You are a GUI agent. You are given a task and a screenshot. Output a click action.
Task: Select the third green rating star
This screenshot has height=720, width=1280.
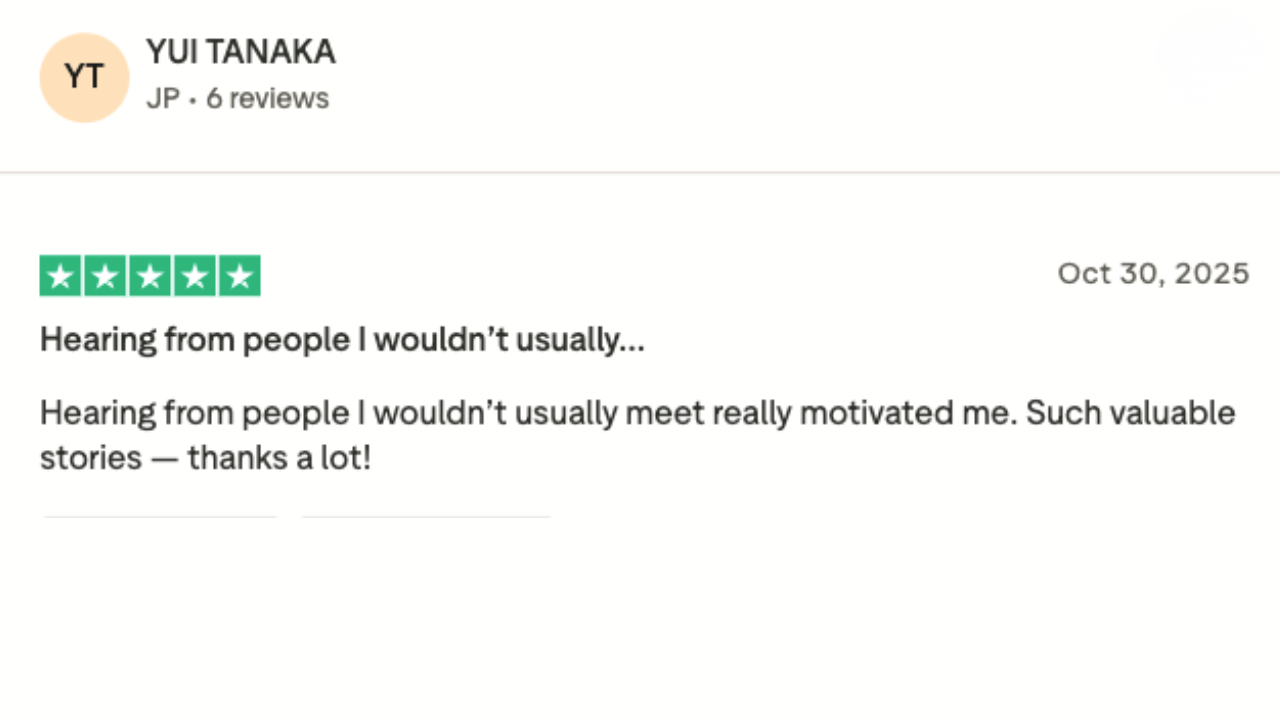pos(150,276)
